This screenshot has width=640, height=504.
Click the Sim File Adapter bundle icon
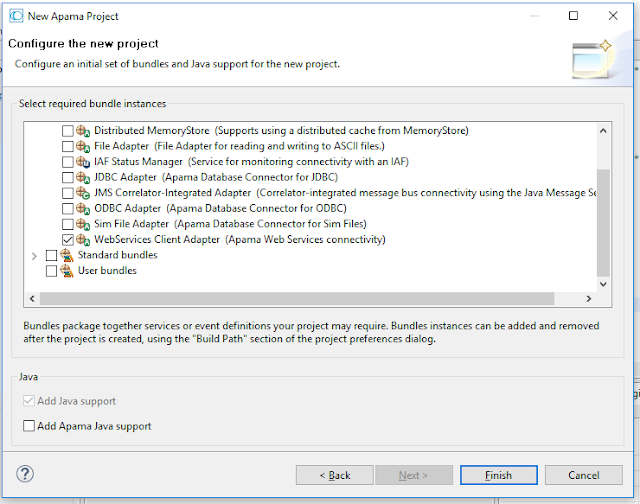[83, 224]
